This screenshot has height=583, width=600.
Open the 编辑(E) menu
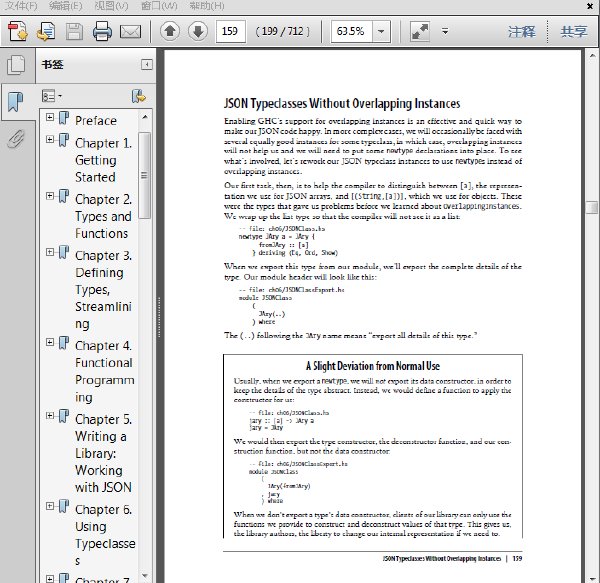[x=66, y=6]
